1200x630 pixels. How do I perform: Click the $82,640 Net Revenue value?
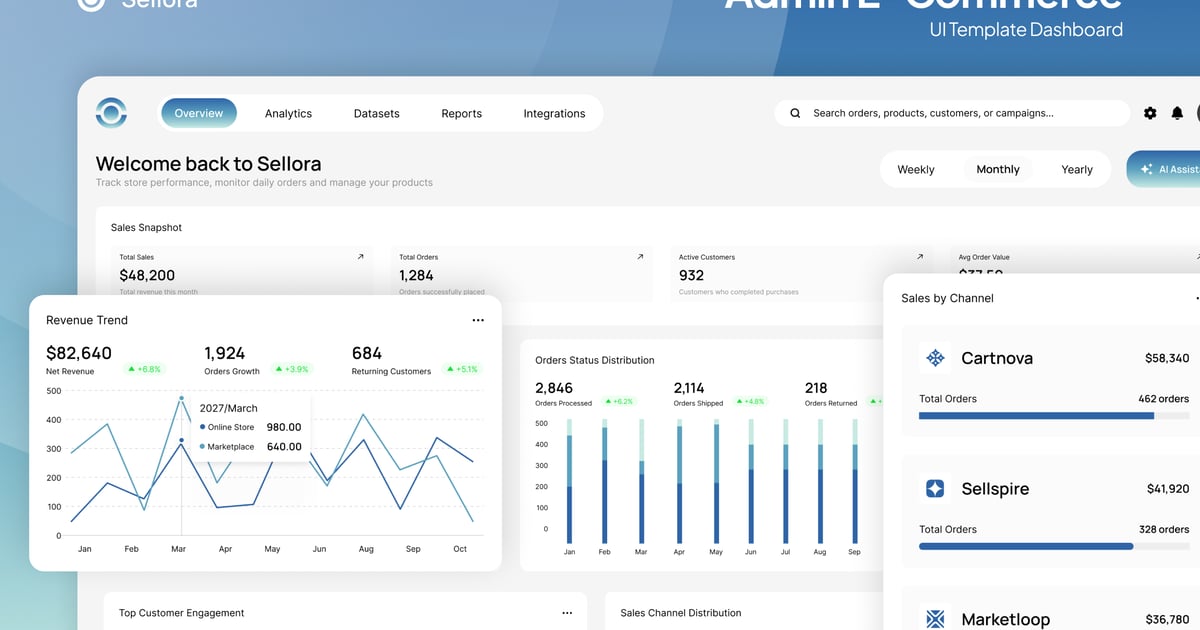[79, 353]
